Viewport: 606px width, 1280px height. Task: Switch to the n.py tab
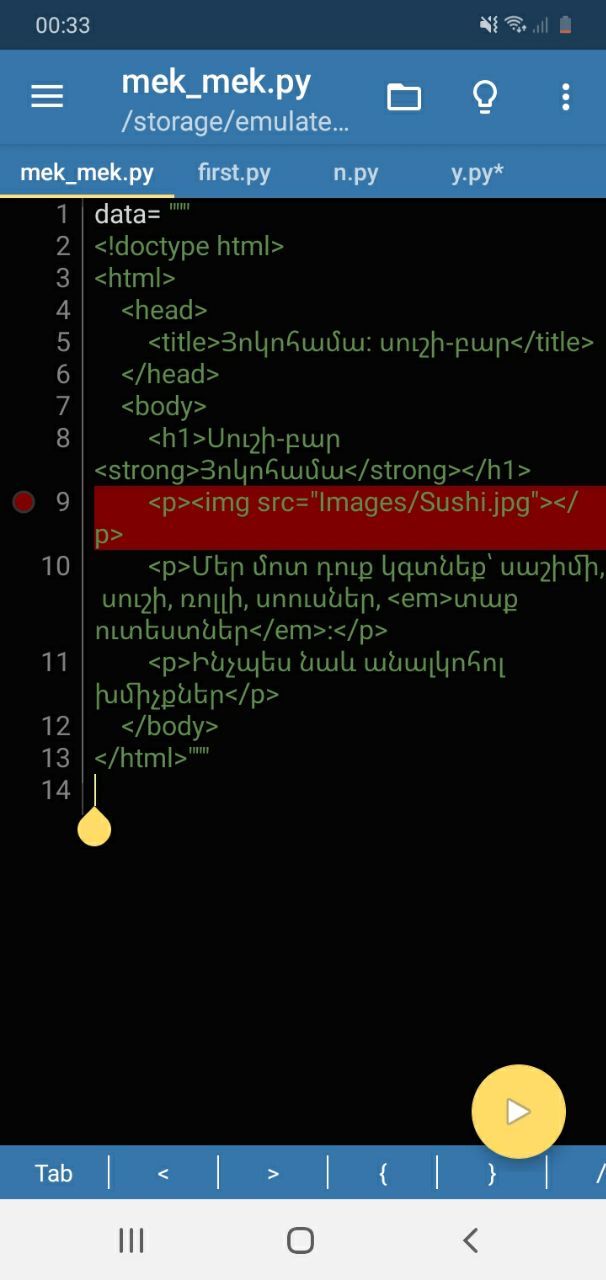click(356, 172)
